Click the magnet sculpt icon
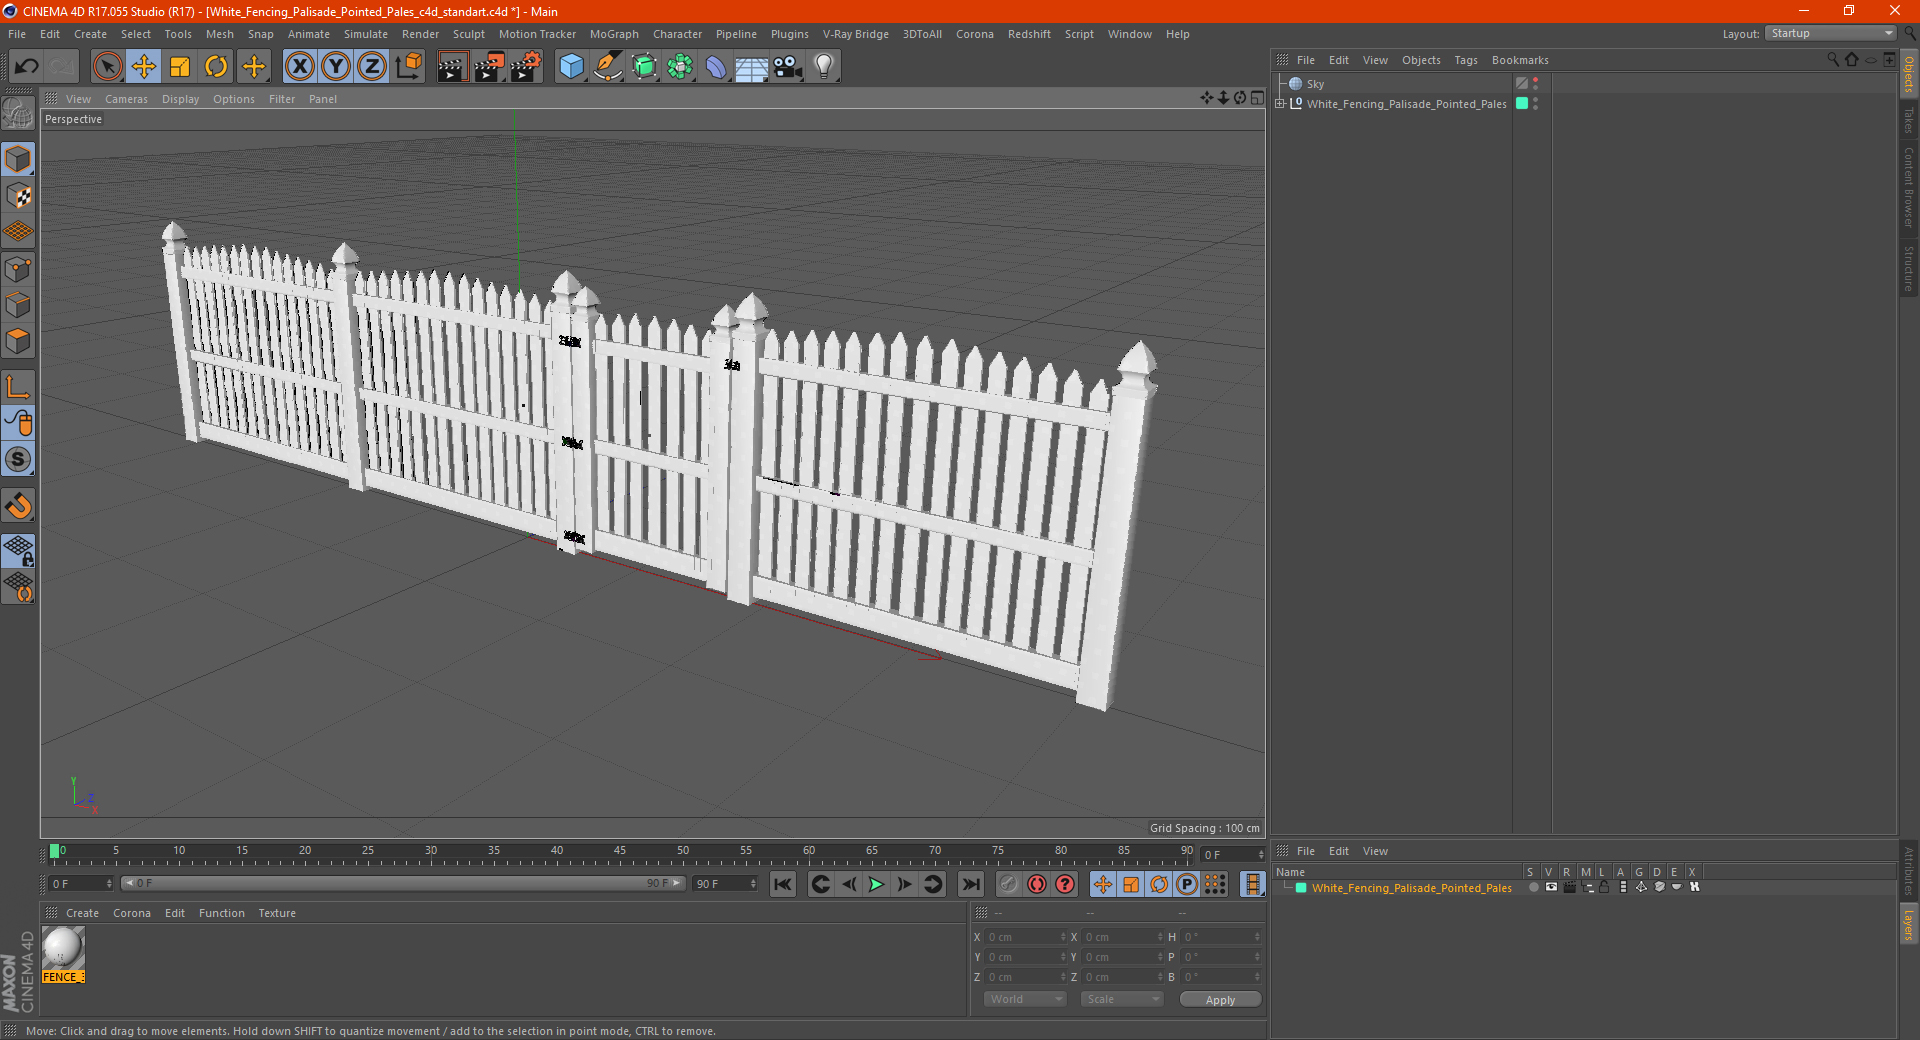1920x1040 pixels. tap(18, 506)
